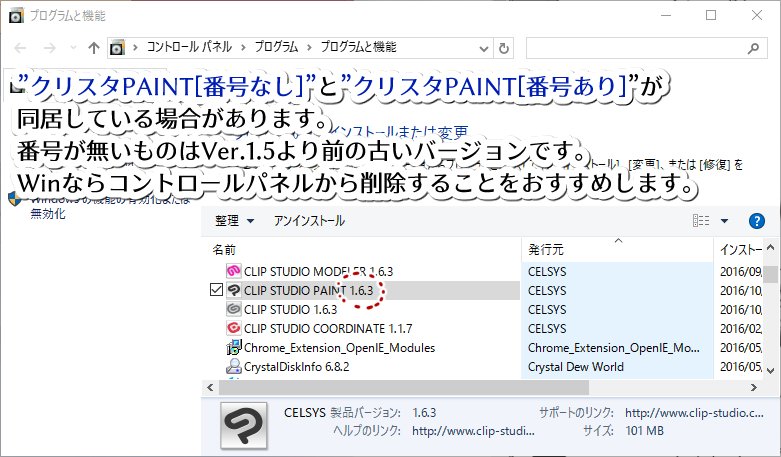Click the CLIP STUDIO 1.6.3 gray icon
The width and height of the screenshot is (781, 457).
(x=234, y=309)
